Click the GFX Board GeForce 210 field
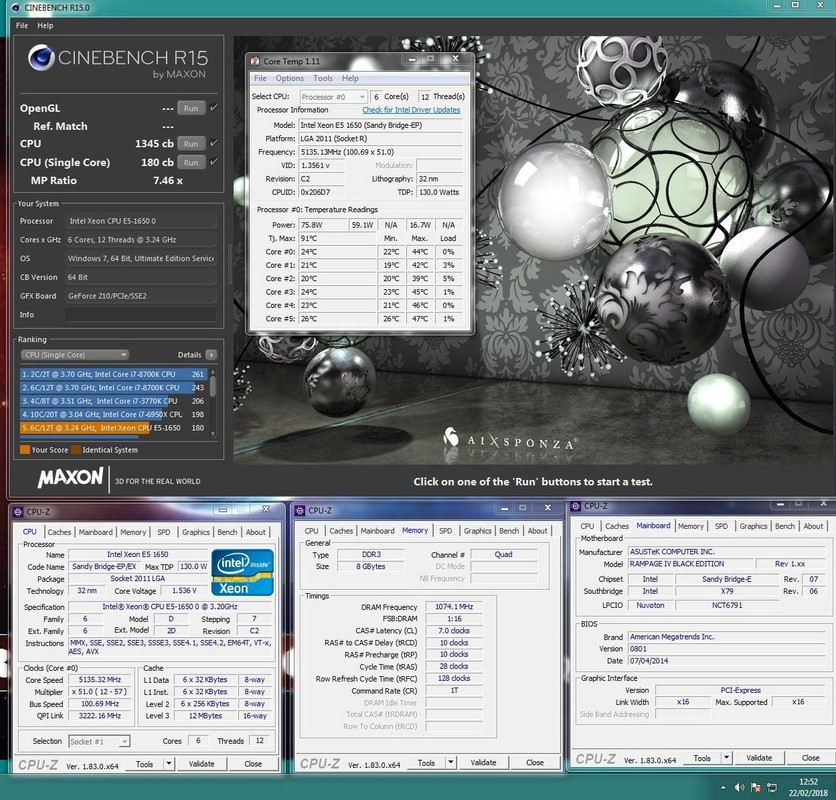Screen dimensions: 836x800 tap(141, 296)
